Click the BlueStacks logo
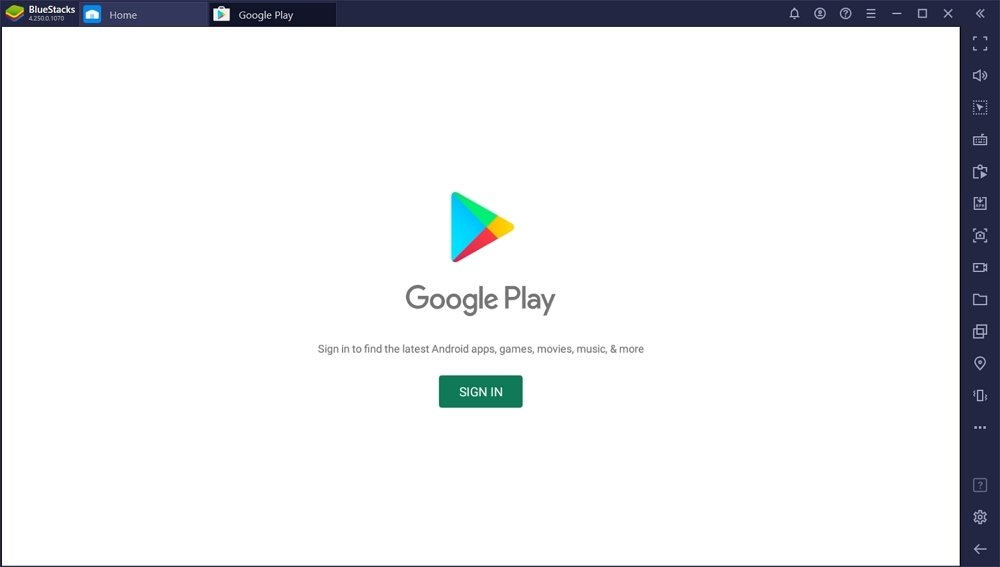 click(14, 13)
